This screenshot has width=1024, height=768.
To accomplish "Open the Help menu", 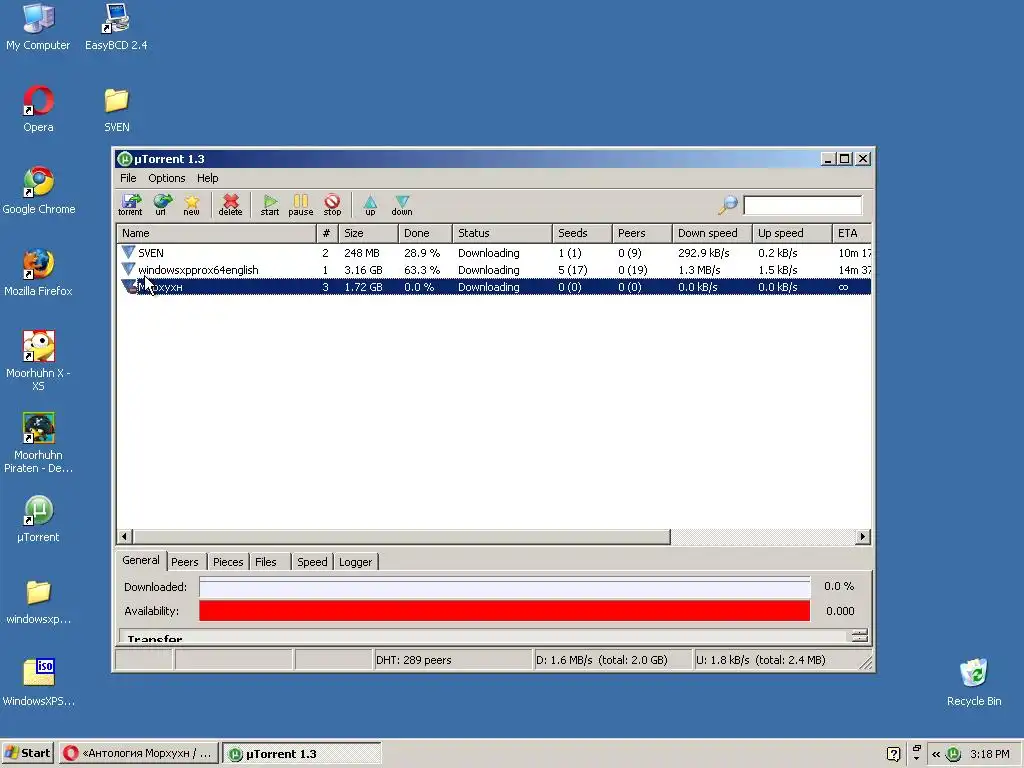I will tap(208, 178).
